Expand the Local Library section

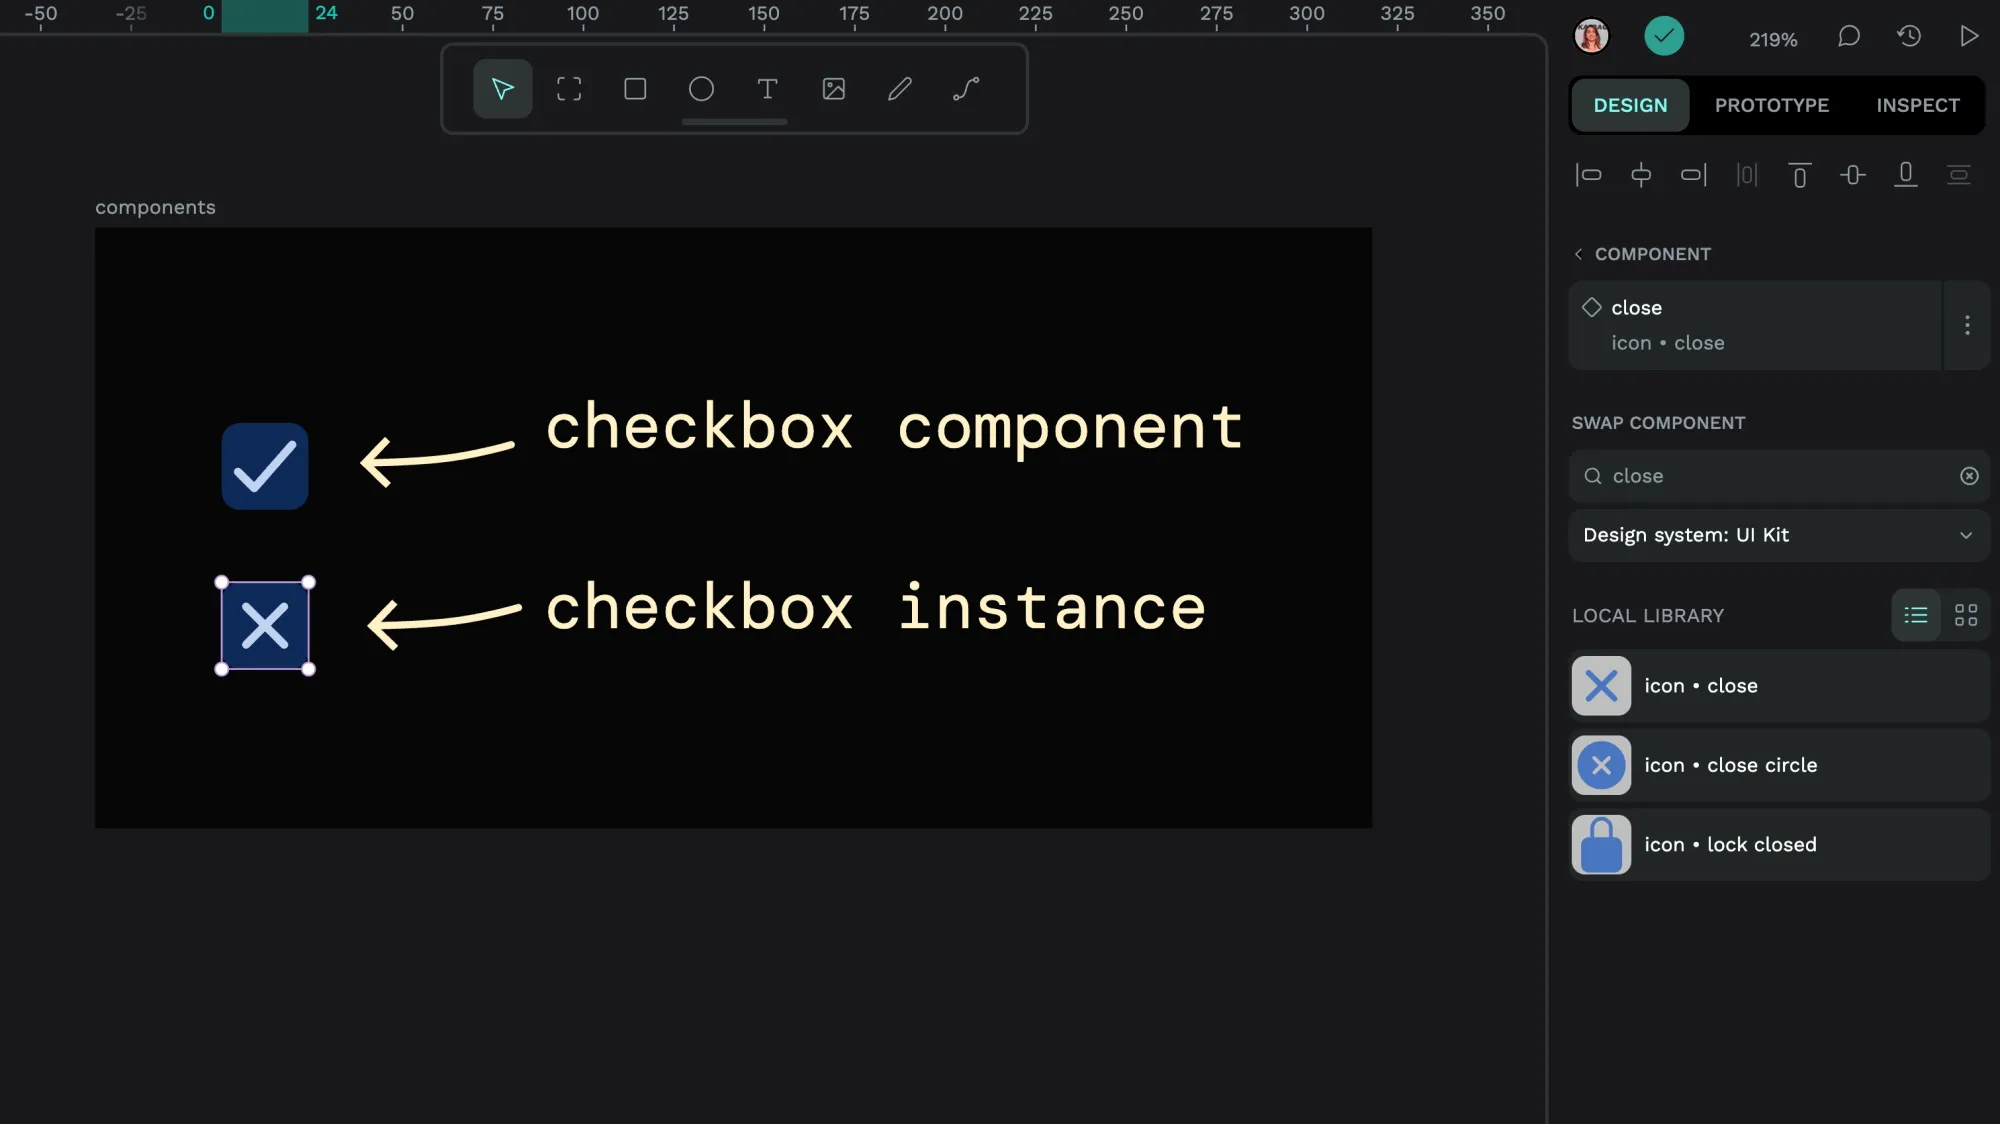click(1646, 614)
